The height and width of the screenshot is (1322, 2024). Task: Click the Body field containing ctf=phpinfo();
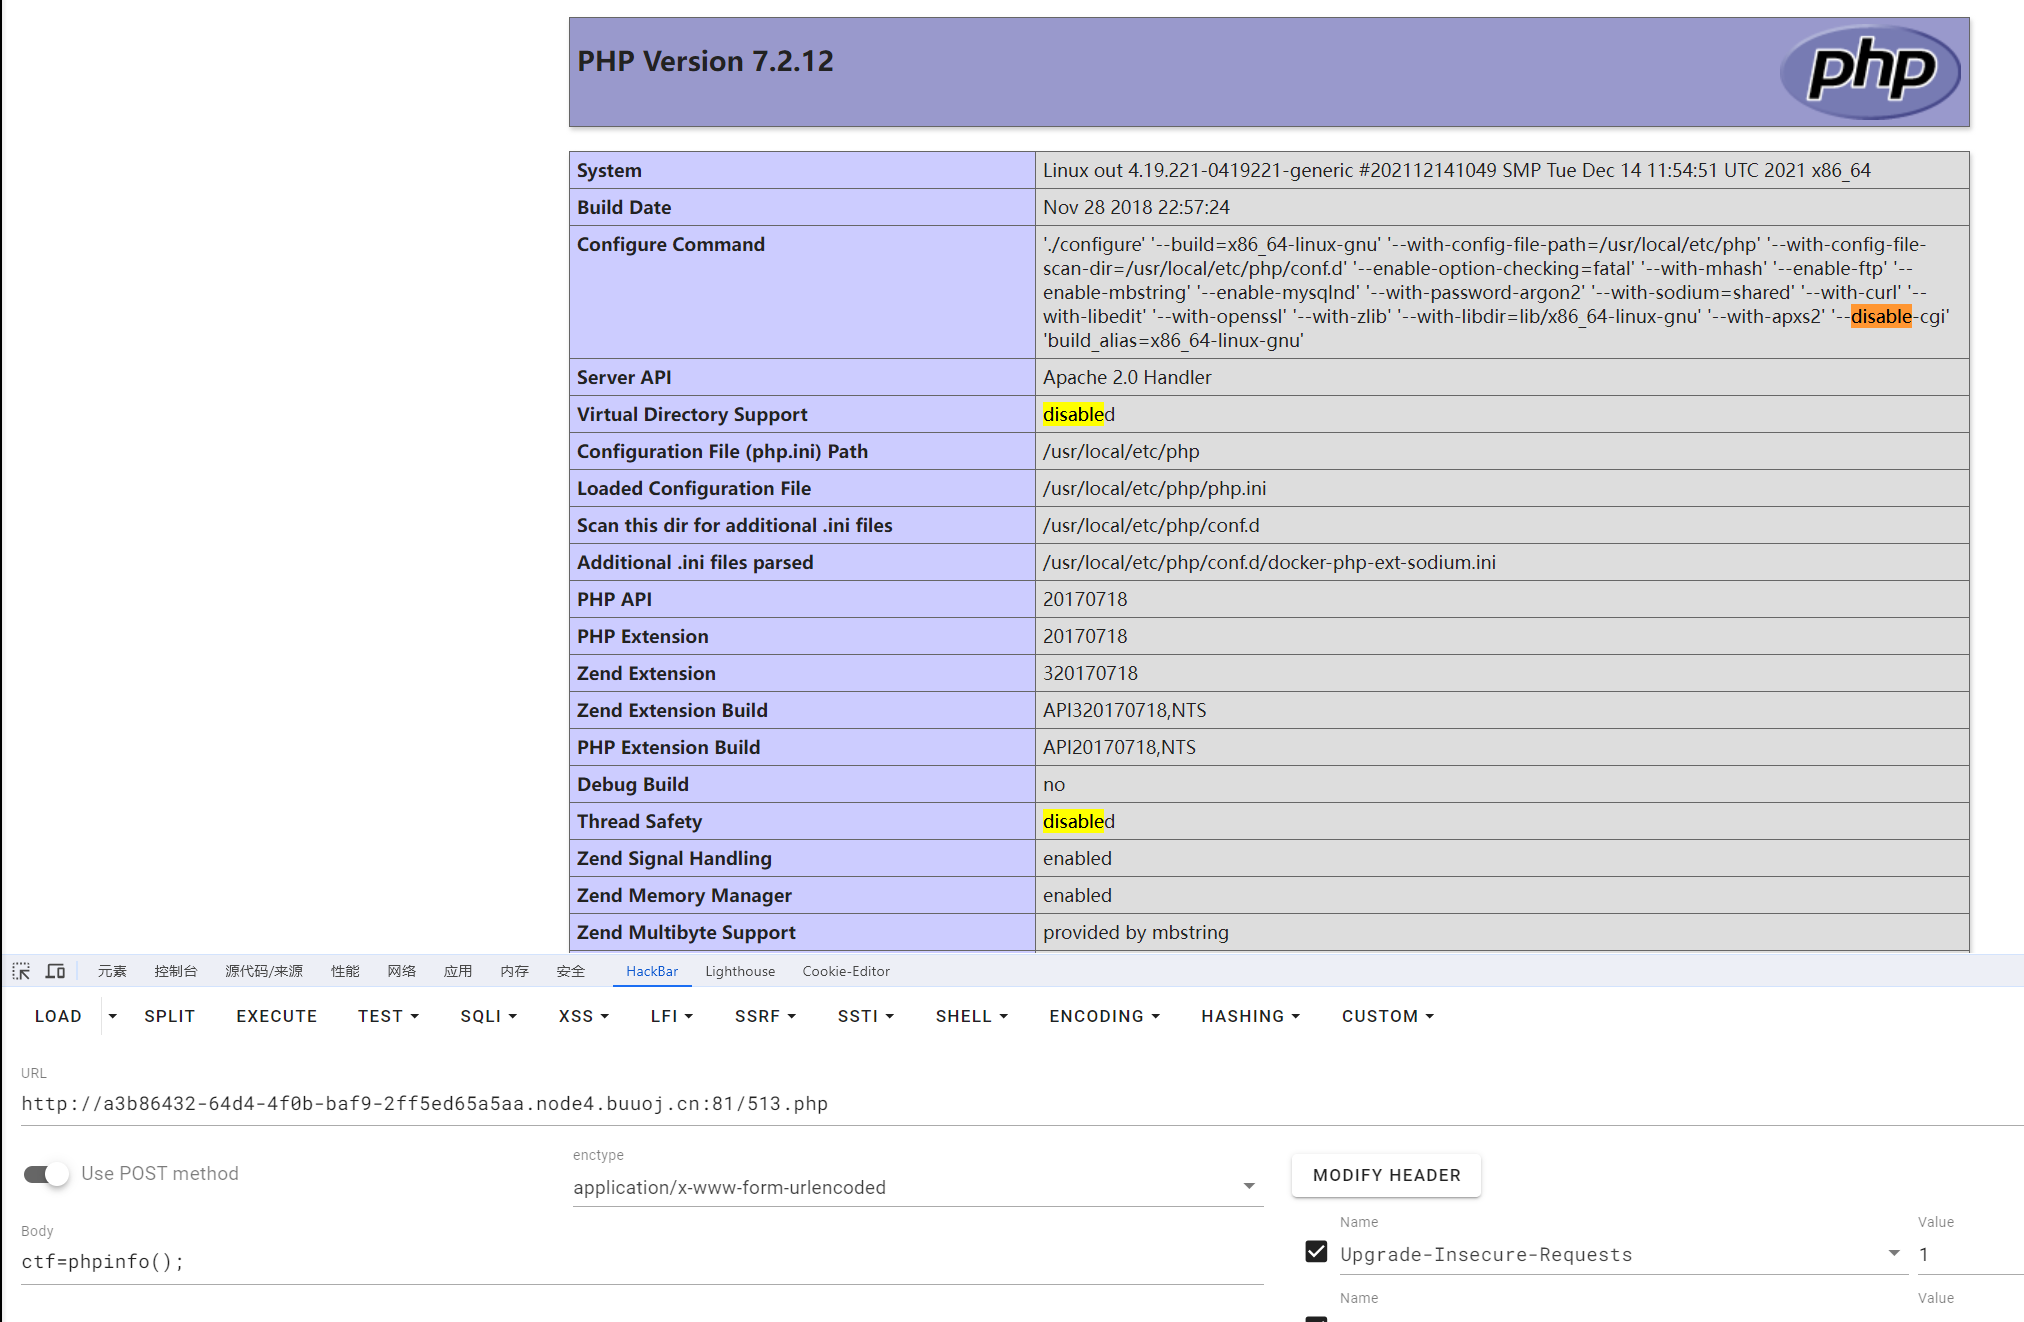pos(642,1262)
